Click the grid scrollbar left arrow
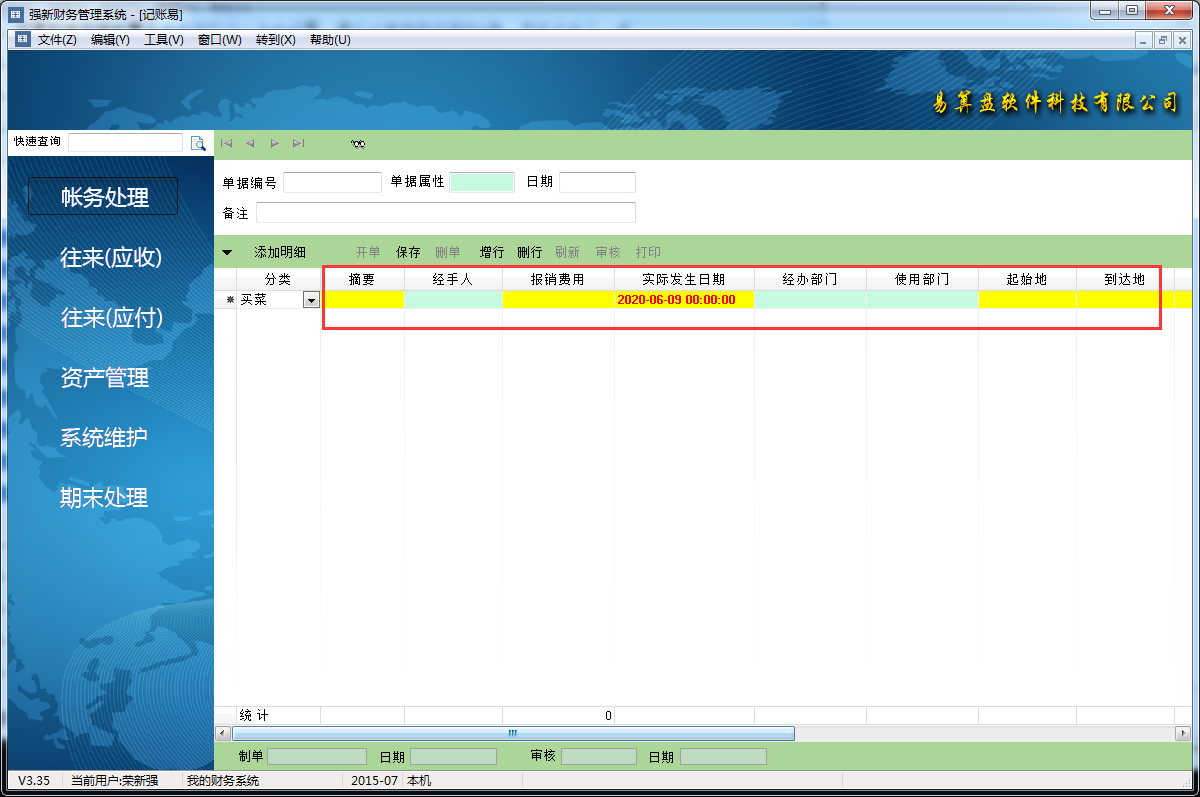This screenshot has width=1200, height=797. coord(223,733)
